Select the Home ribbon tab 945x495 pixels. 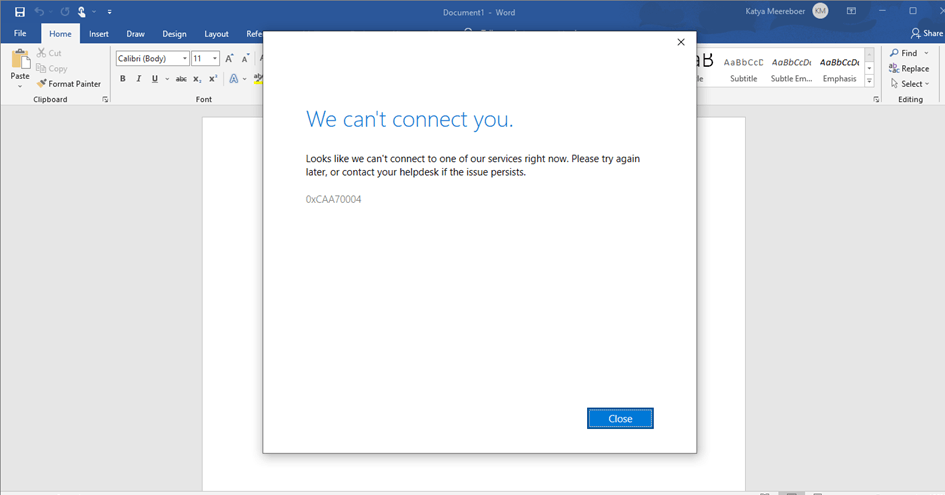pos(60,34)
